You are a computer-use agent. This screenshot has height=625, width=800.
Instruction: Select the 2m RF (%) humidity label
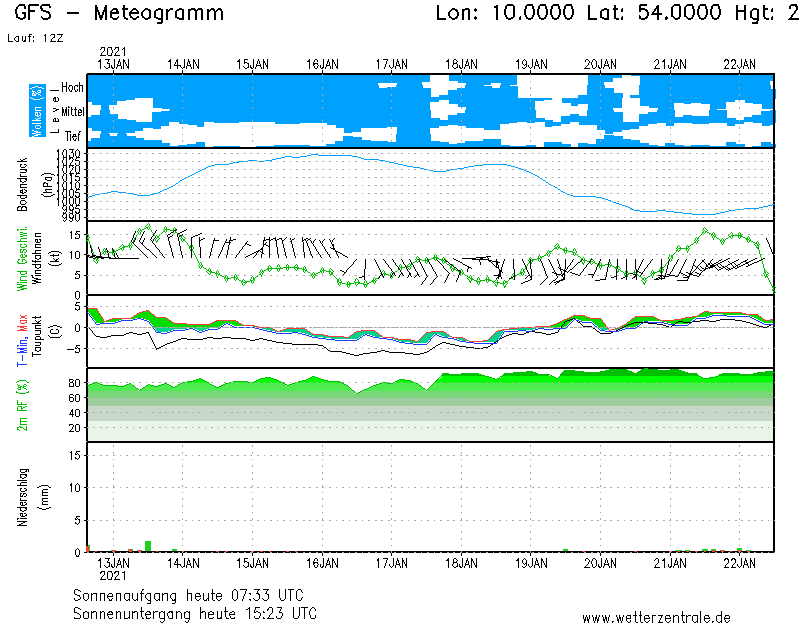(x=22, y=404)
